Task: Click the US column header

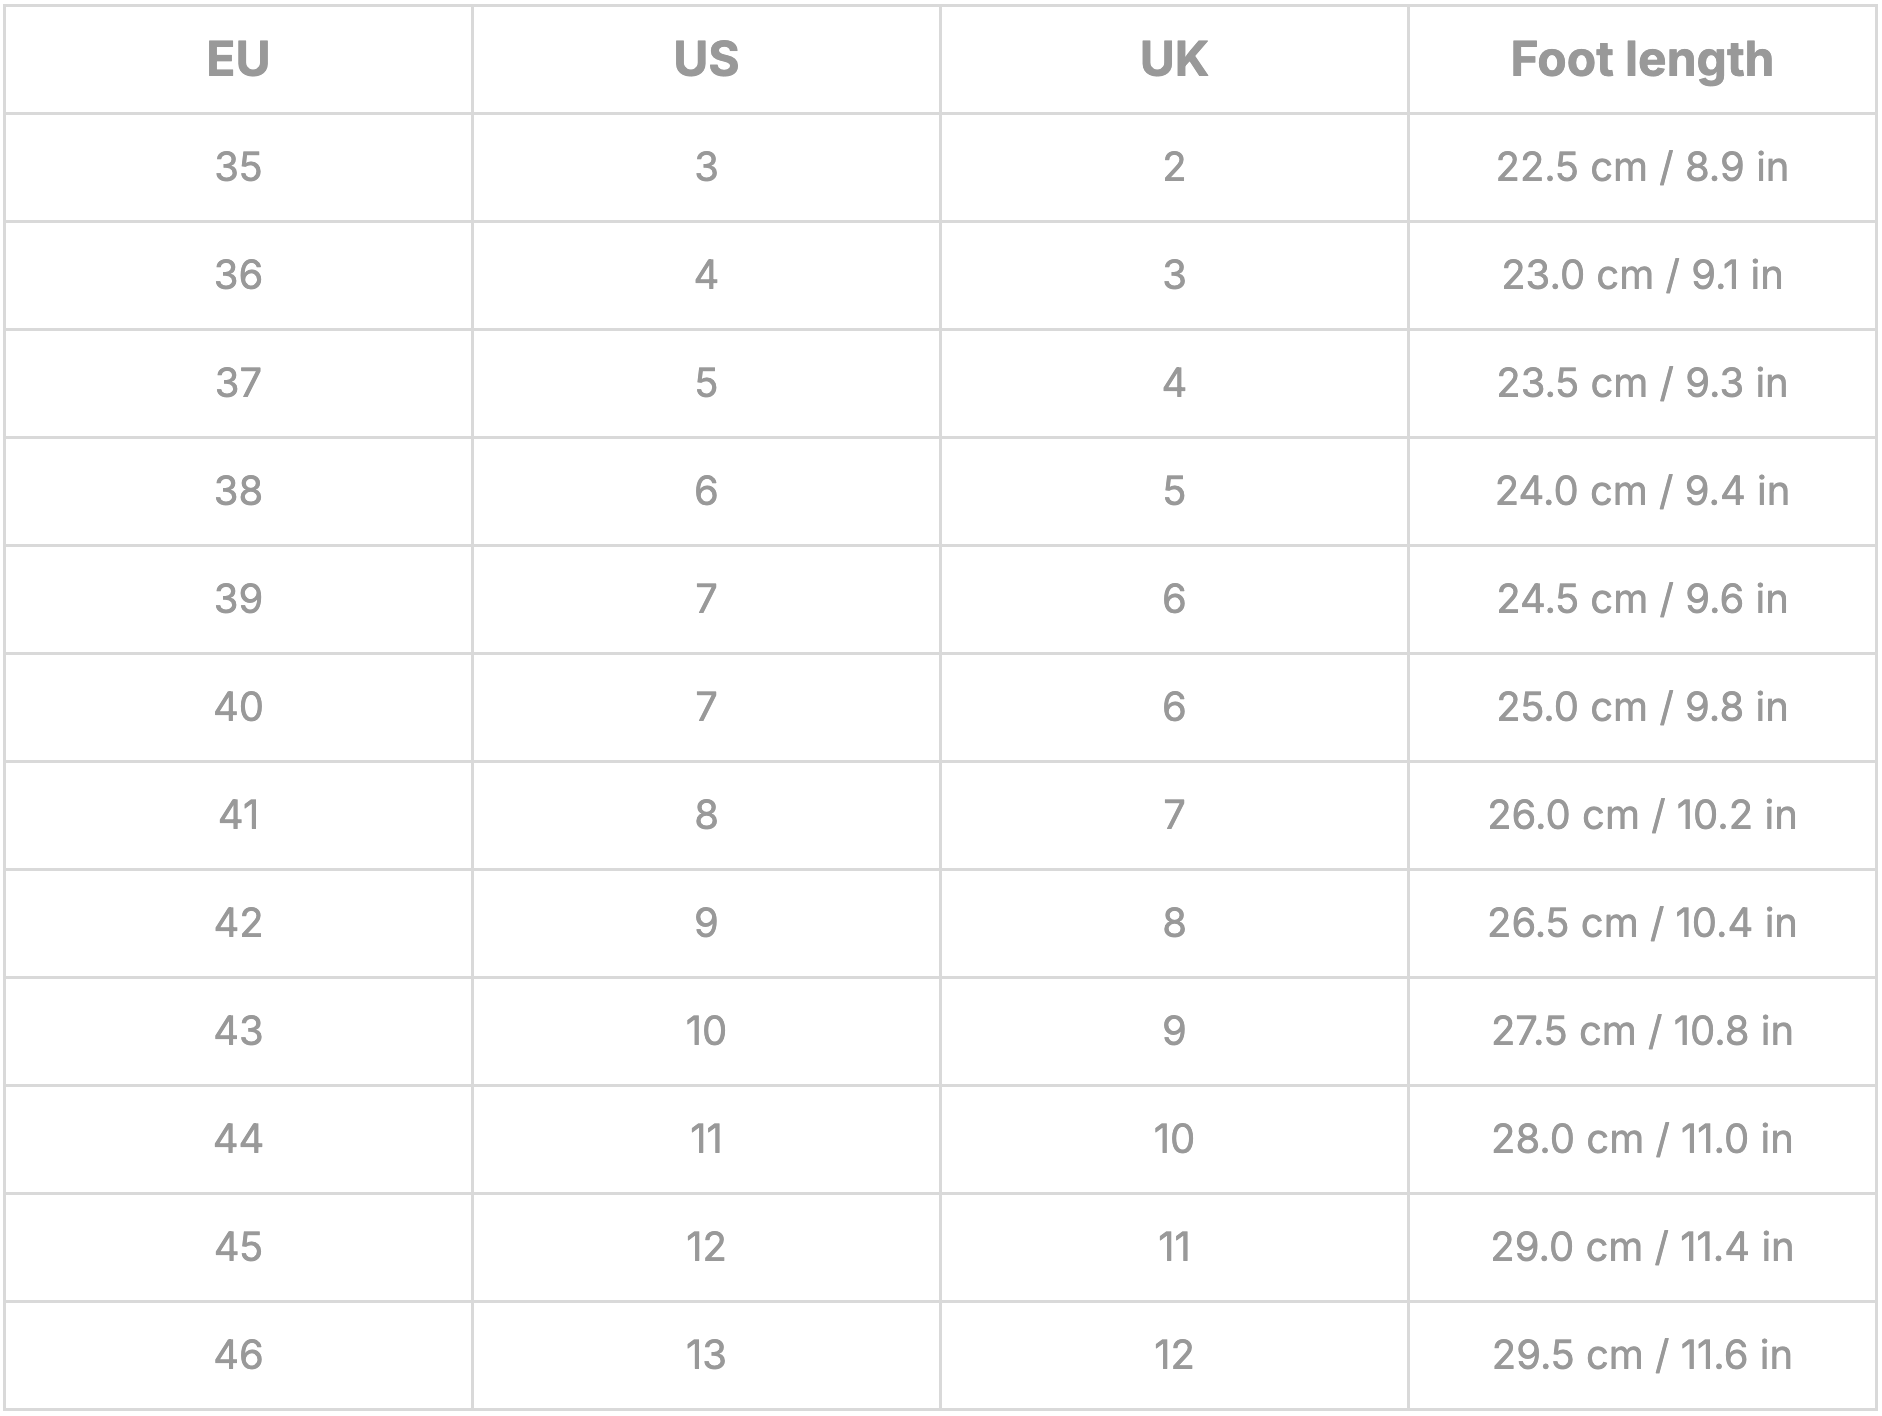Action: pos(706,59)
